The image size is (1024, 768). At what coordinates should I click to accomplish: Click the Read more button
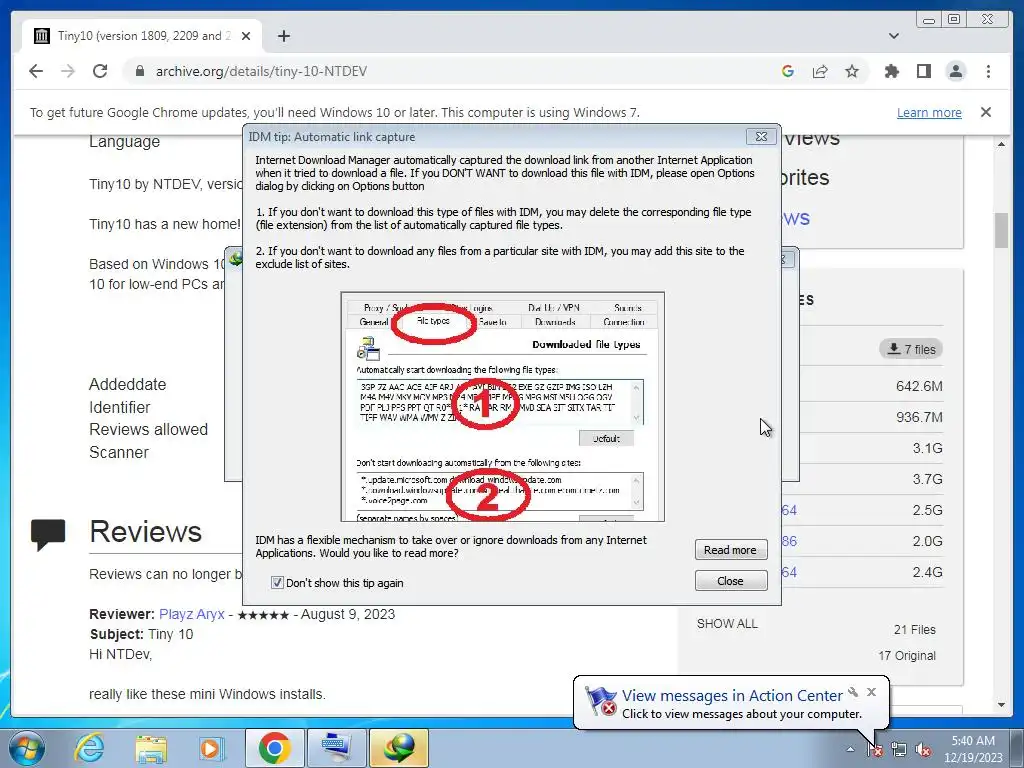coord(730,550)
